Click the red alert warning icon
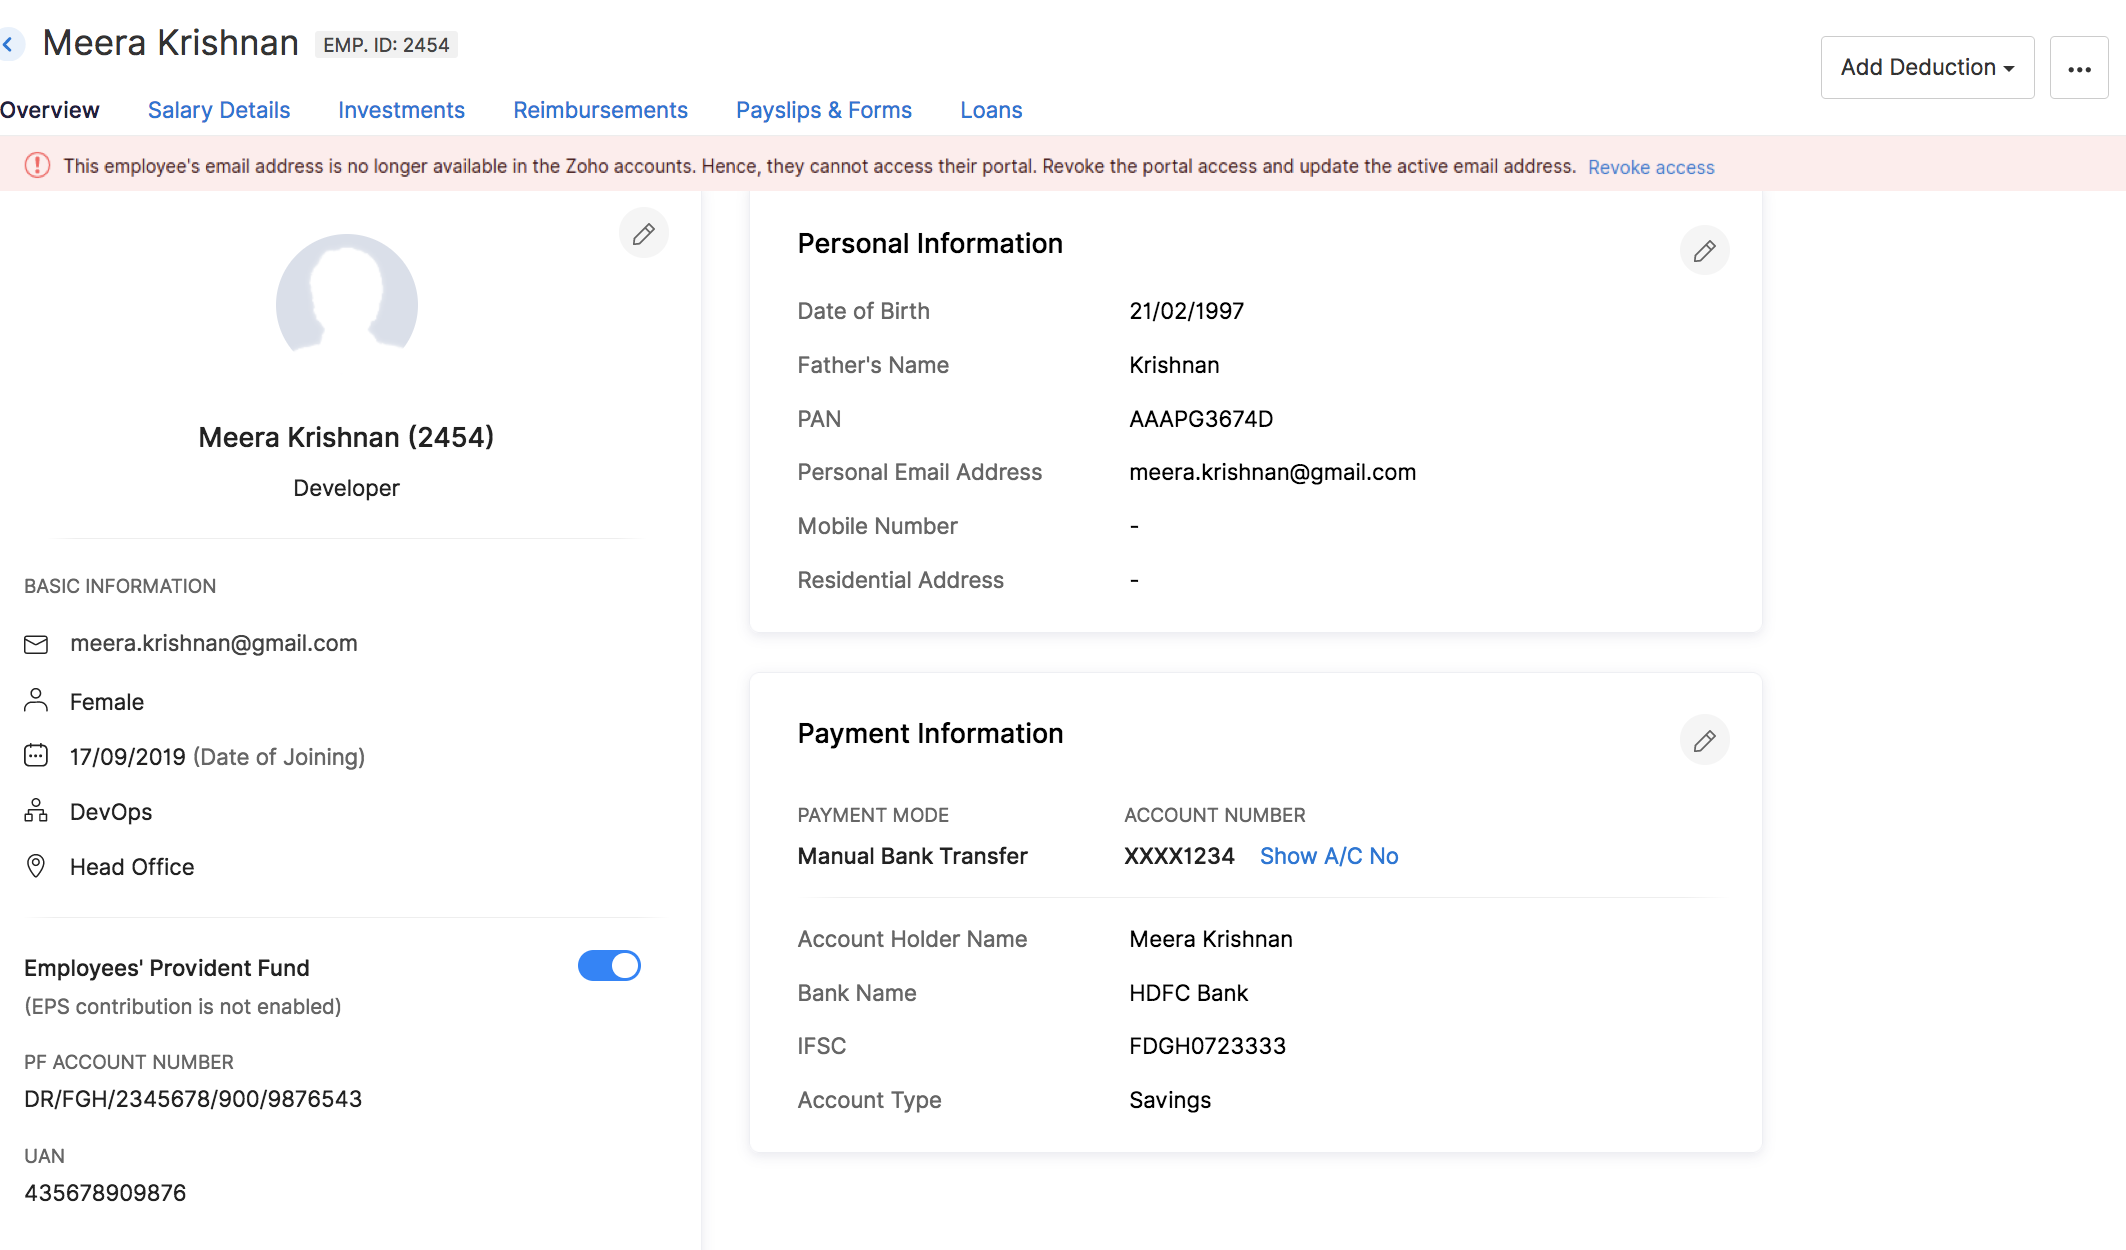The height and width of the screenshot is (1250, 2126). coord(37,166)
